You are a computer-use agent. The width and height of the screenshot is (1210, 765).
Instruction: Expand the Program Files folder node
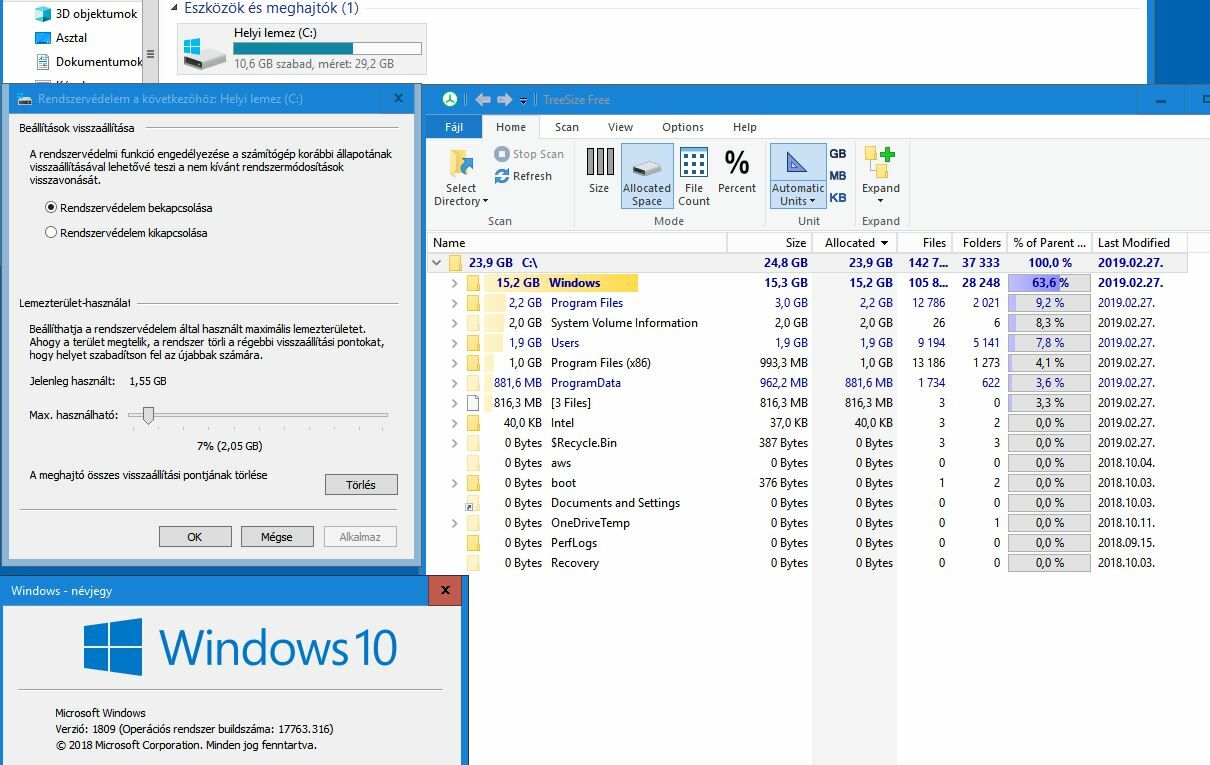[x=454, y=303]
